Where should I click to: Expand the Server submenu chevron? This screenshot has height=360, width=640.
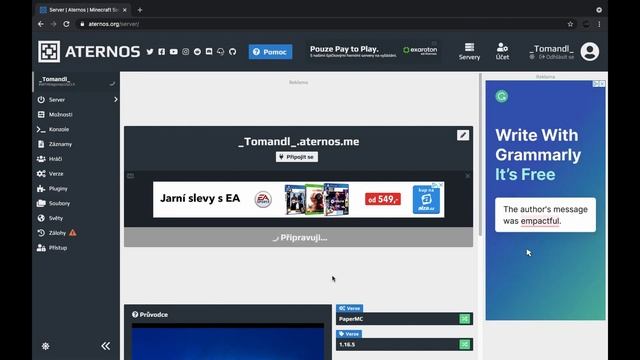[116, 100]
